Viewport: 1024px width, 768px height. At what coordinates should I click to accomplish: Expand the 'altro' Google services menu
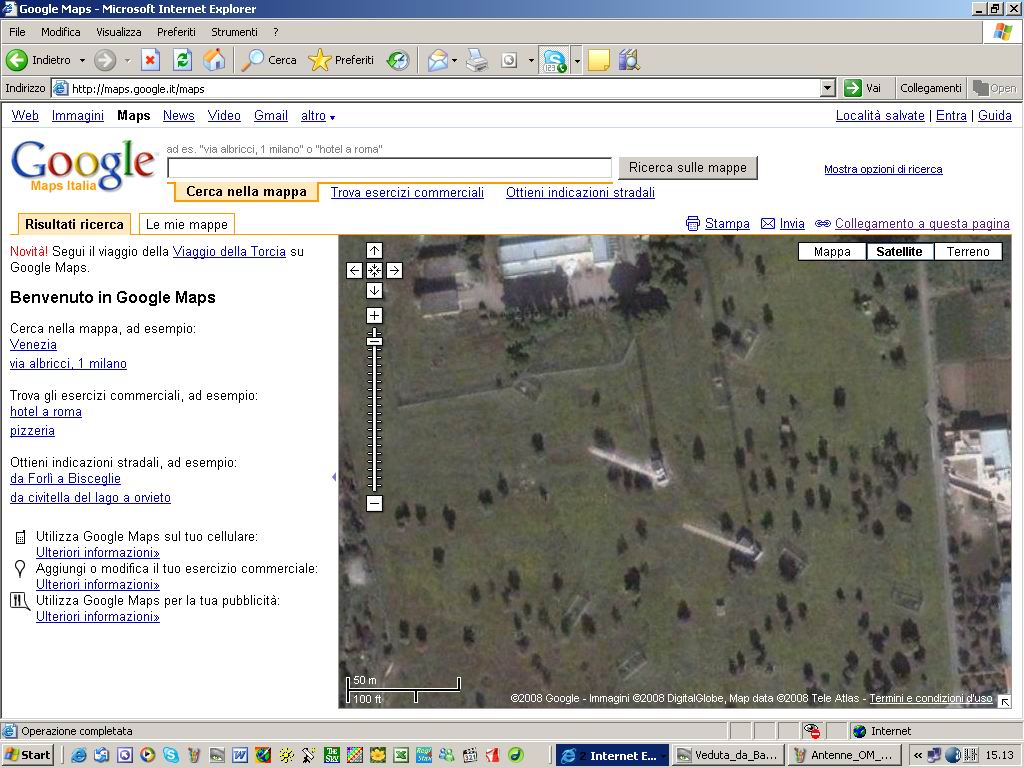click(318, 116)
